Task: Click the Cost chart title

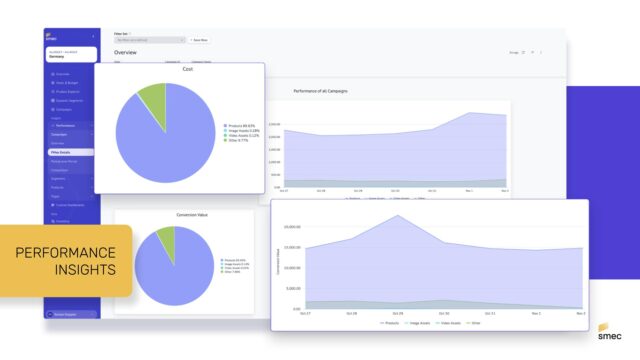Action: pyautogui.click(x=188, y=69)
